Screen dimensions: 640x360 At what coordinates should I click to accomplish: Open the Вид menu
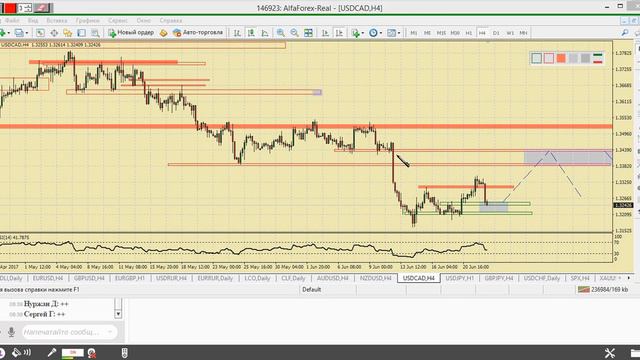tap(33, 20)
